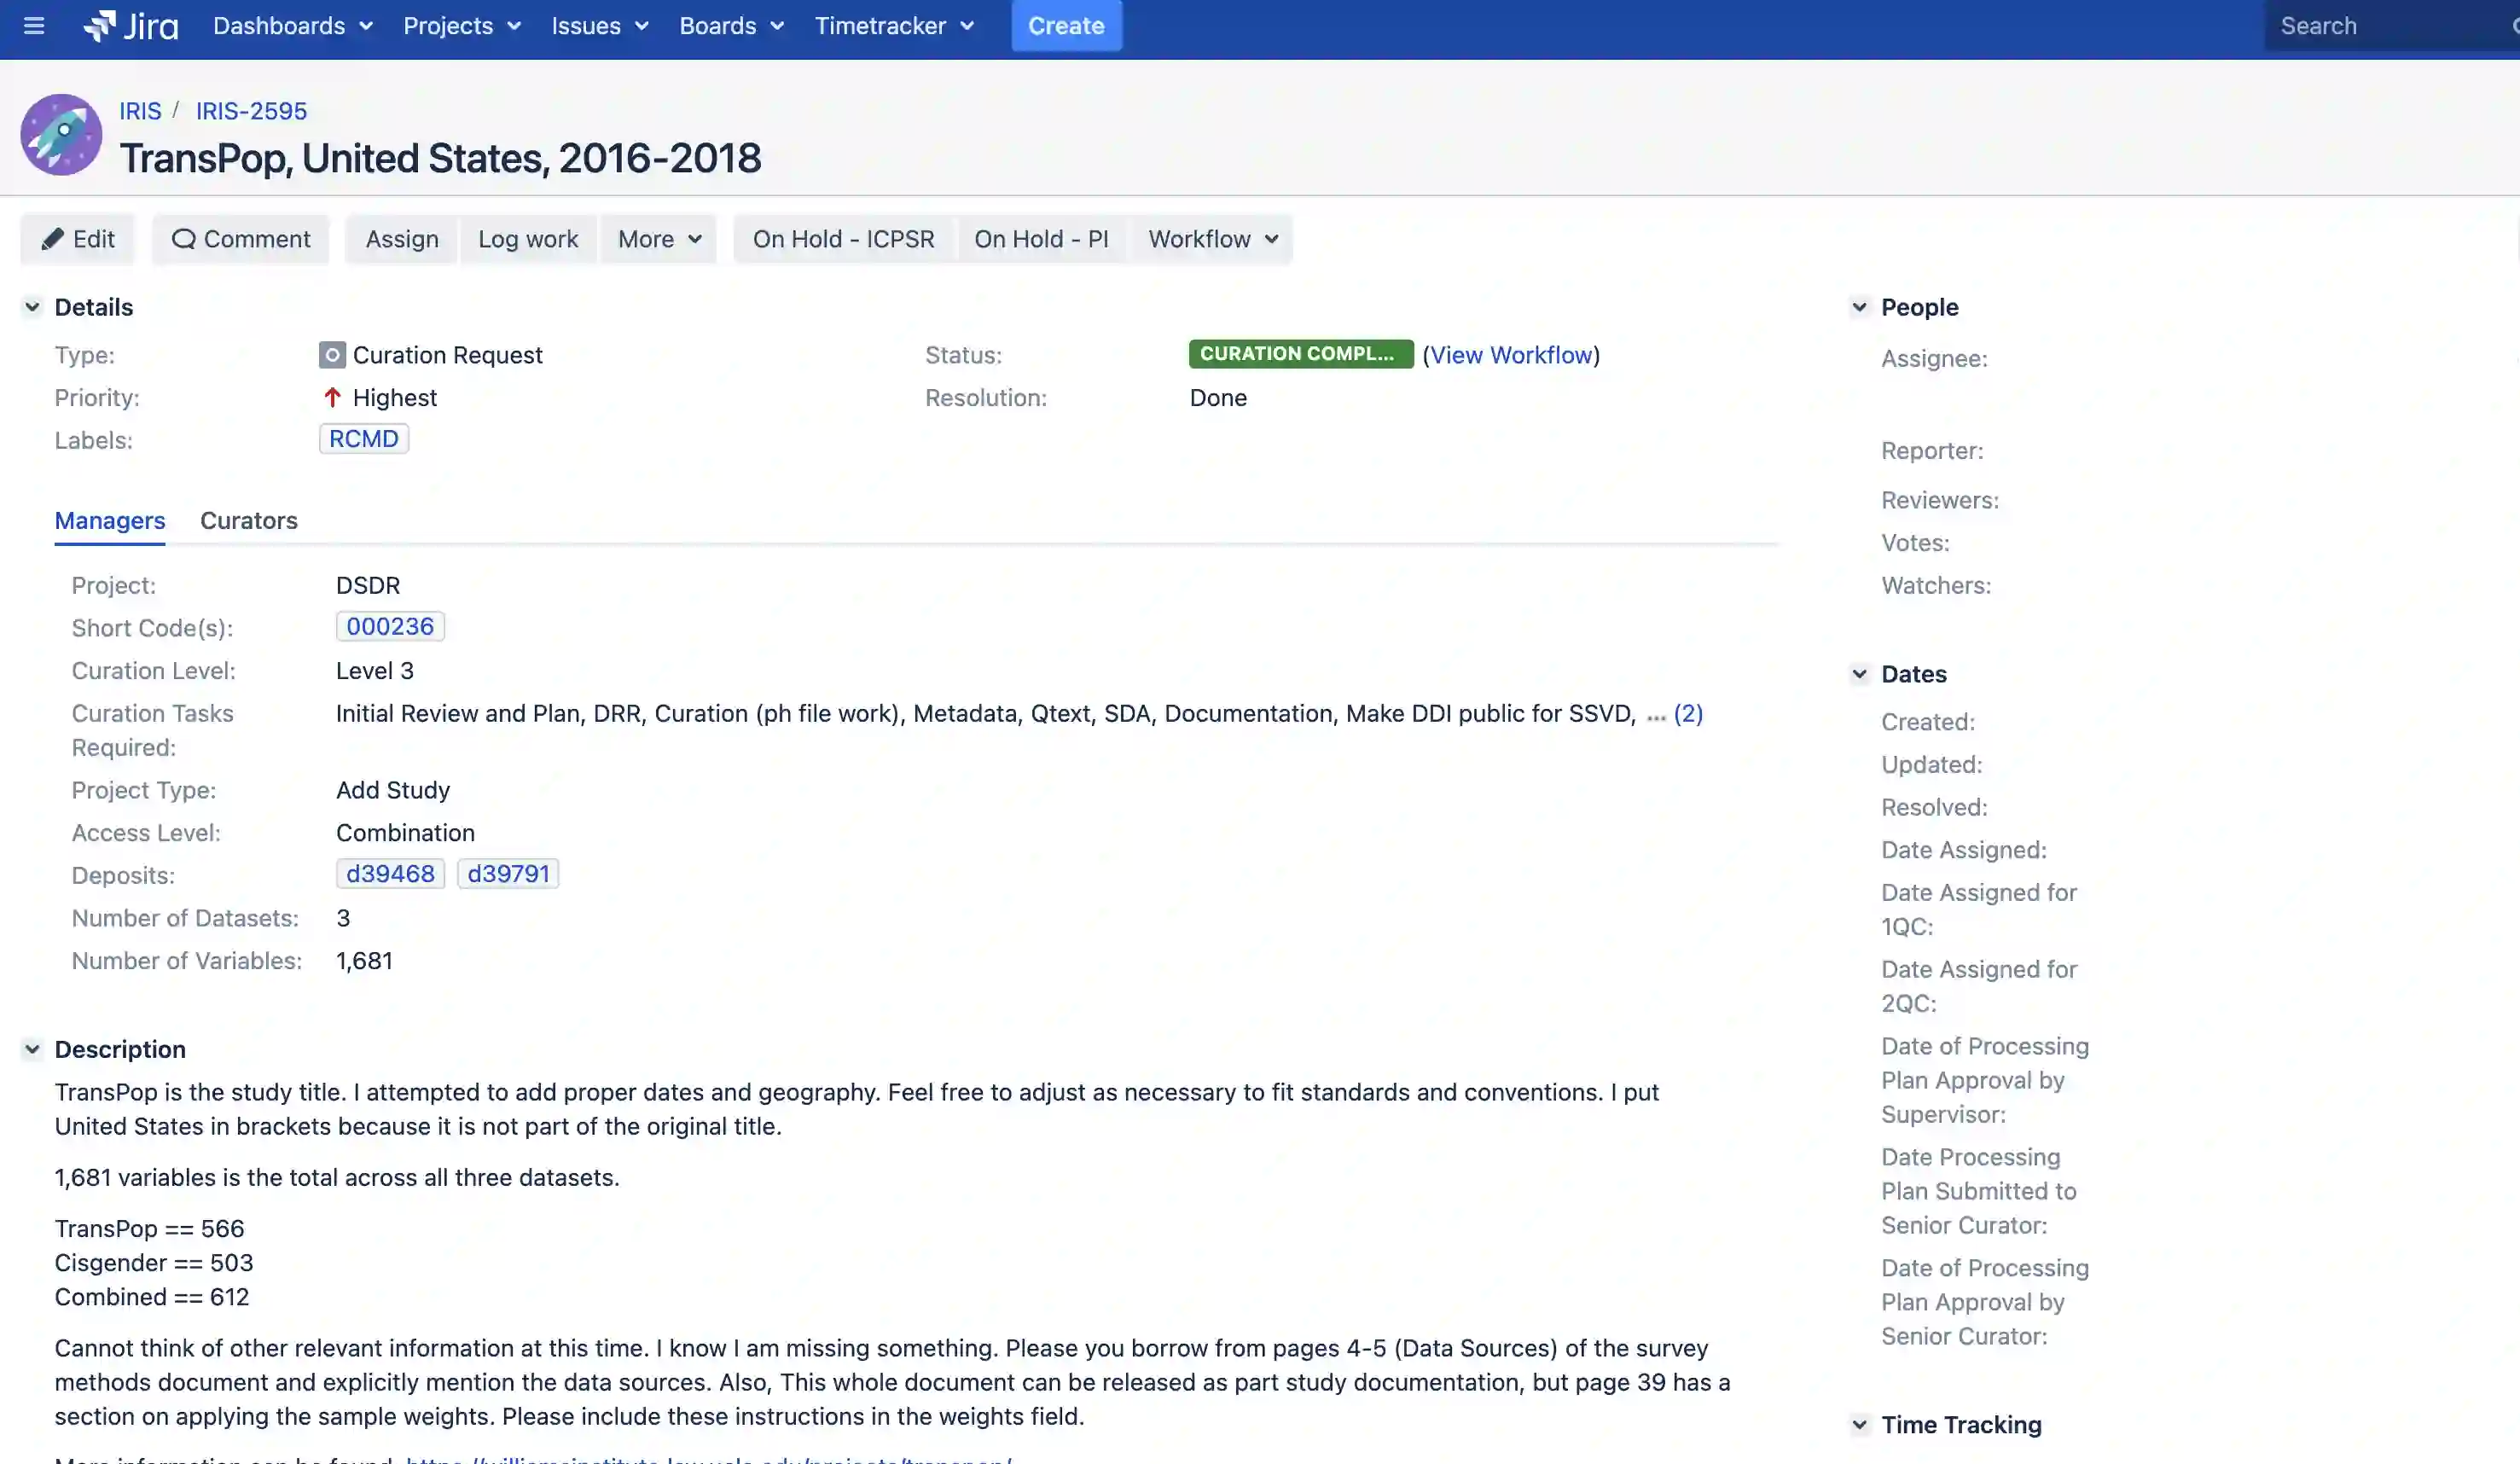Collapse the Description section chevron
The width and height of the screenshot is (2520, 1464).
32,1049
